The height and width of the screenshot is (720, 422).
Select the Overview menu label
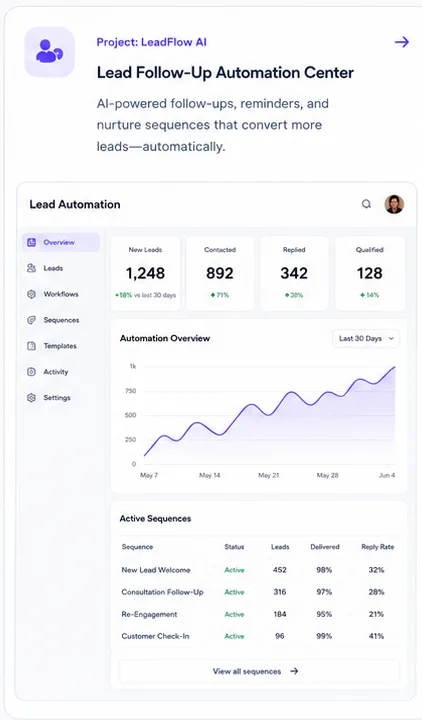coord(59,242)
